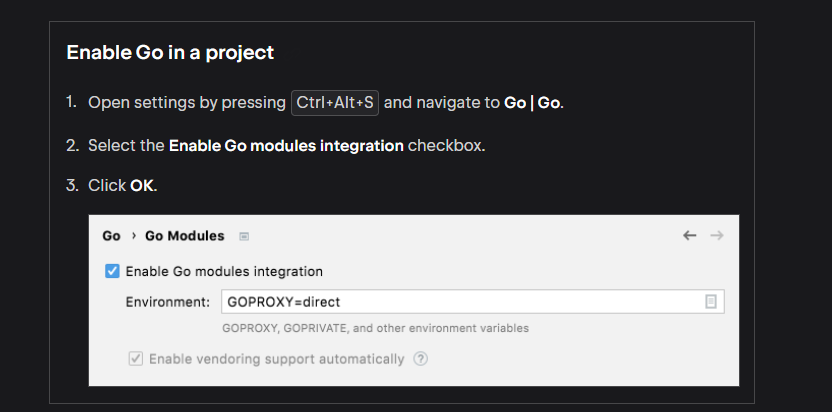The width and height of the screenshot is (832, 412).
Task: Click the 'Enable Go in a project' heading
Action: click(x=170, y=52)
